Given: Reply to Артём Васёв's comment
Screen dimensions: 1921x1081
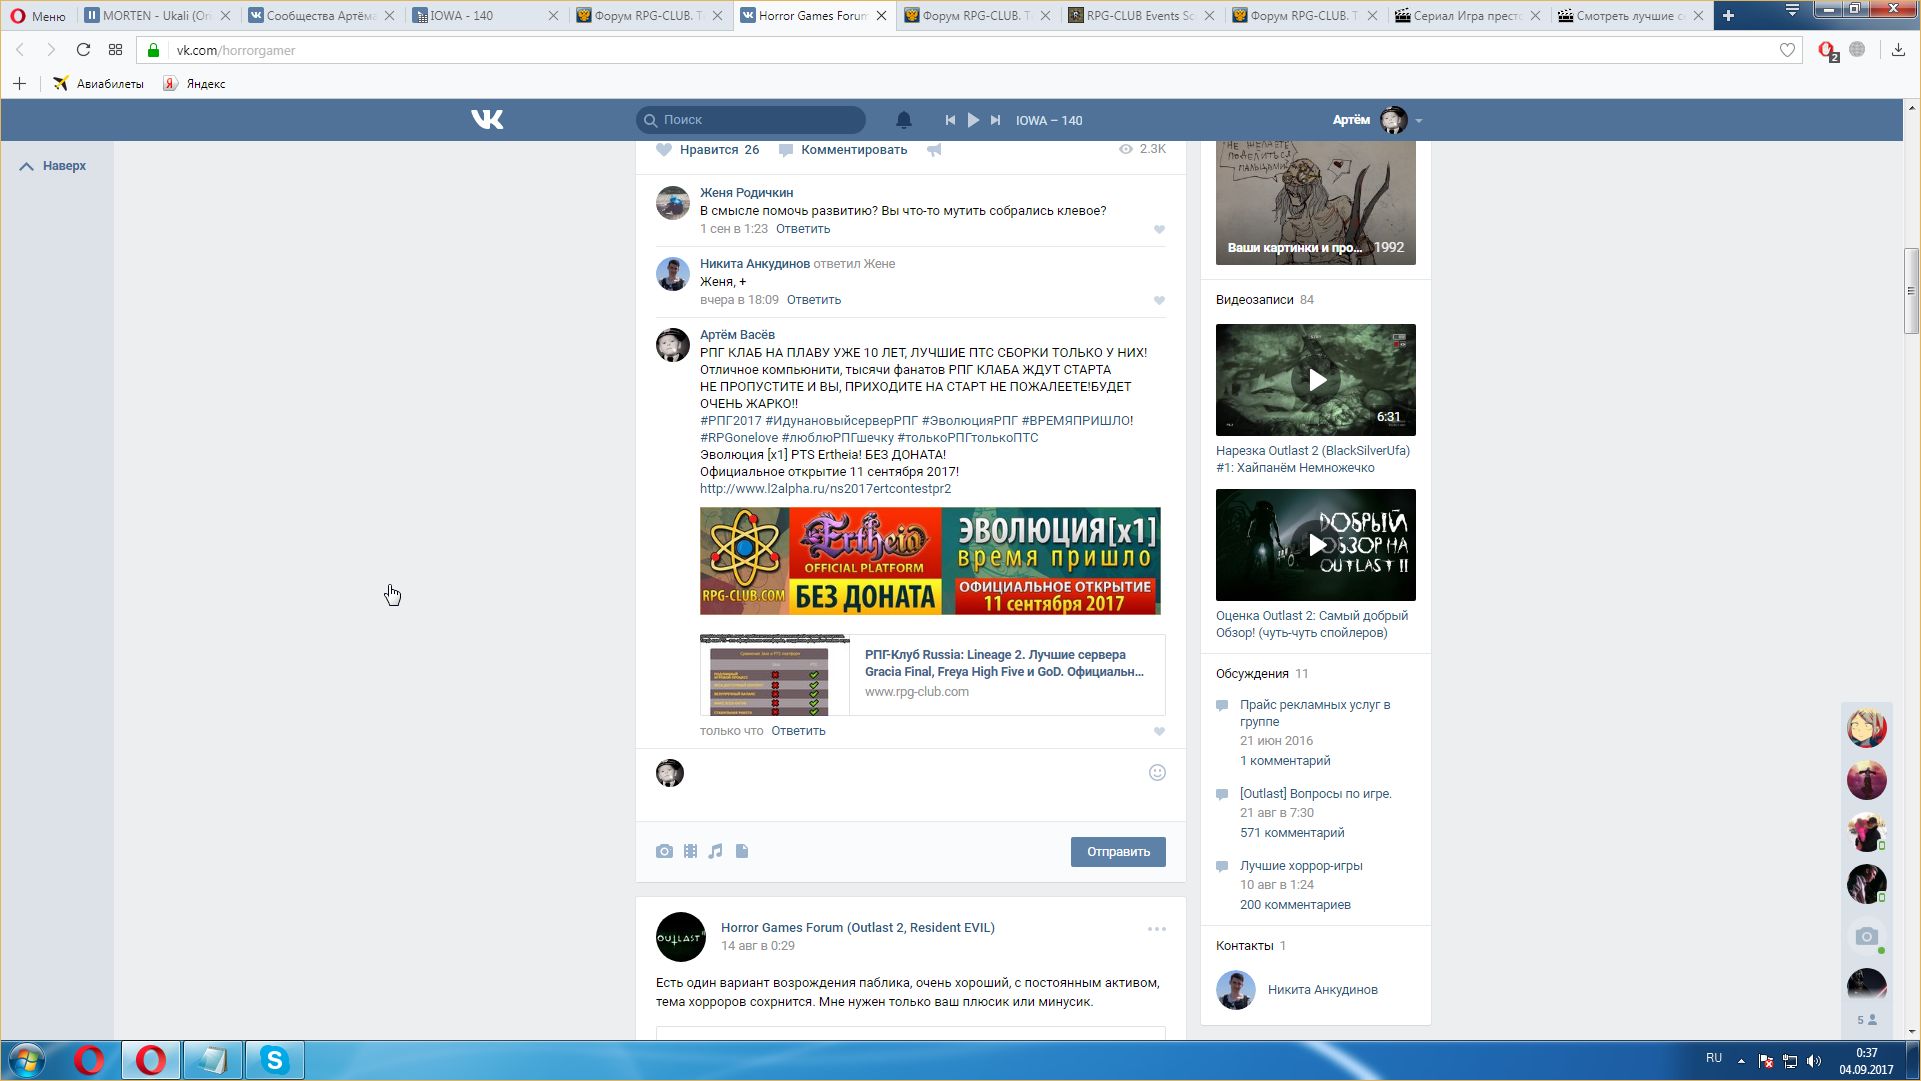Looking at the screenshot, I should 798,731.
